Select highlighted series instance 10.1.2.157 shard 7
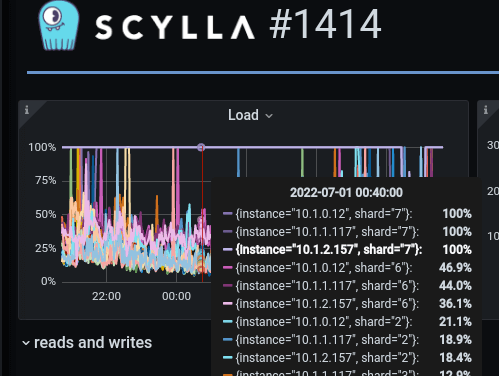The width and height of the screenshot is (499, 377). coord(329,250)
